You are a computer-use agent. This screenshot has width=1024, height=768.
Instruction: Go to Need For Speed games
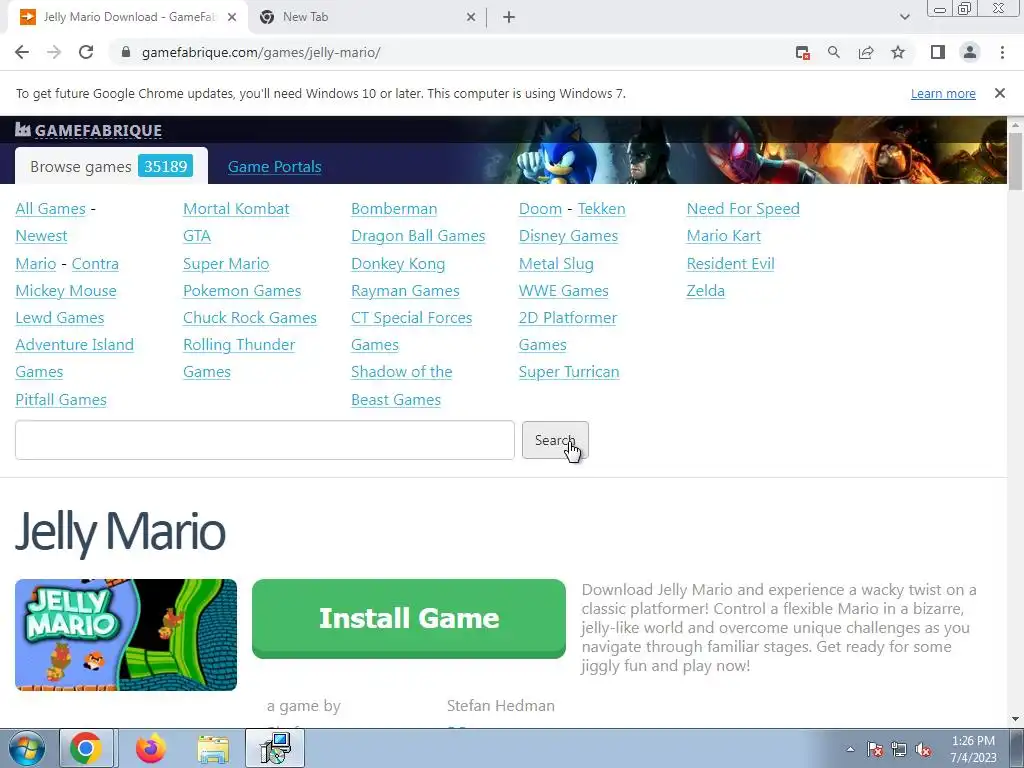coord(743,208)
